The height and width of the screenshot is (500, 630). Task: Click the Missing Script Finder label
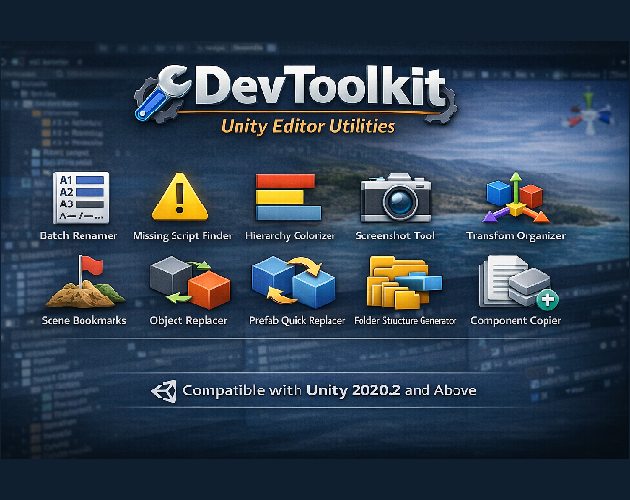click(x=183, y=236)
